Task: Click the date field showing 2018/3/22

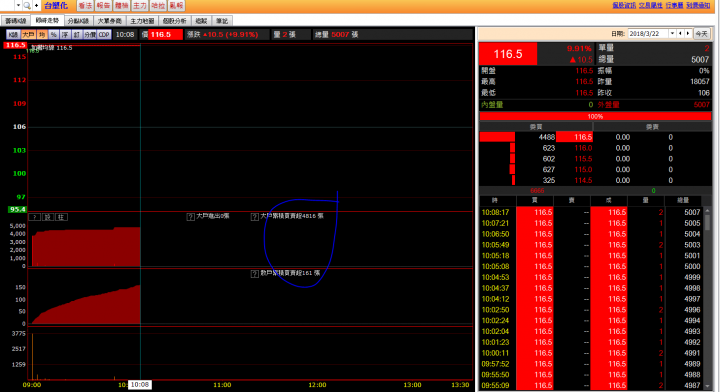Action: (648, 34)
